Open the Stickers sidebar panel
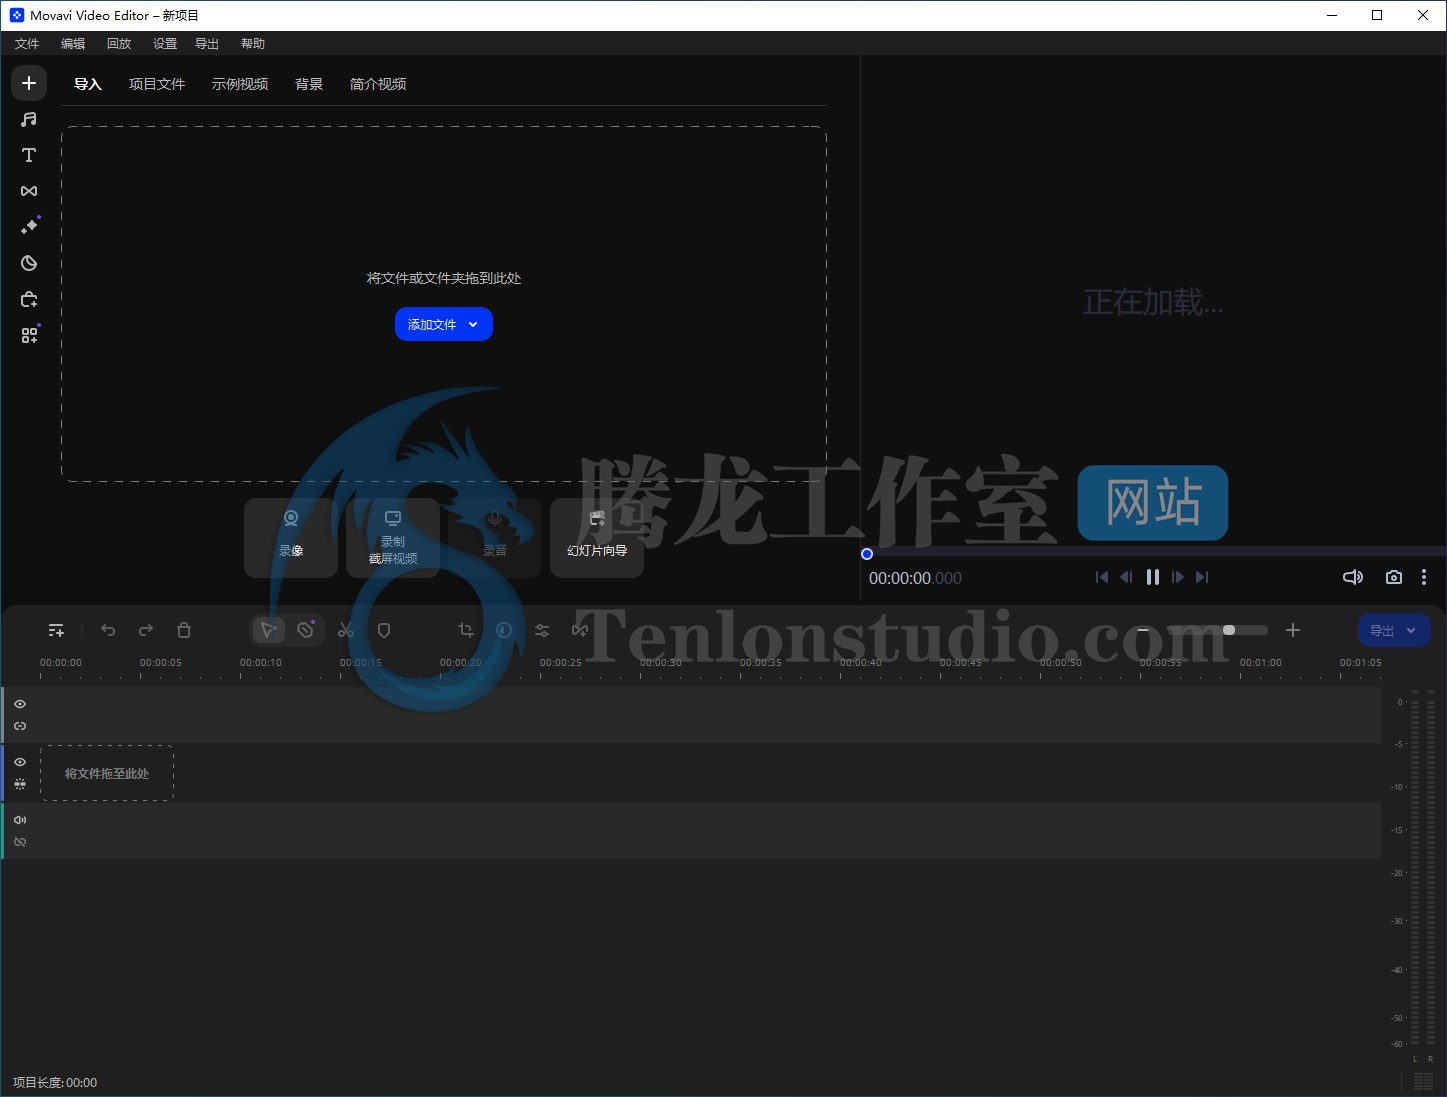 [x=29, y=263]
